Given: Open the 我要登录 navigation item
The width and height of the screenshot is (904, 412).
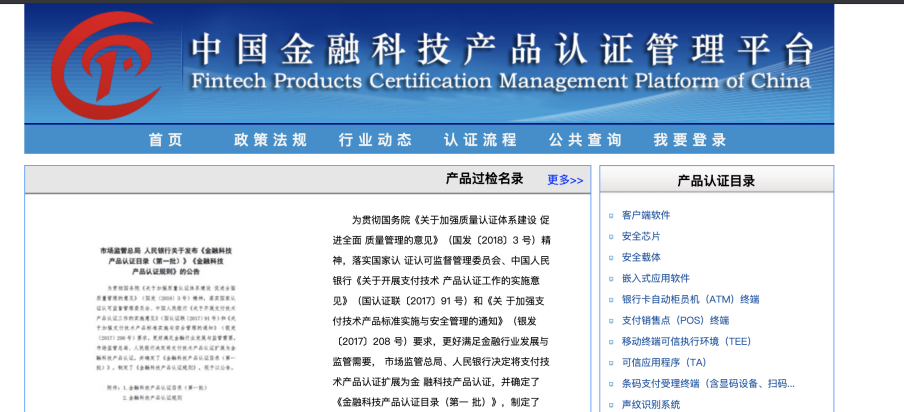Looking at the screenshot, I should point(690,139).
